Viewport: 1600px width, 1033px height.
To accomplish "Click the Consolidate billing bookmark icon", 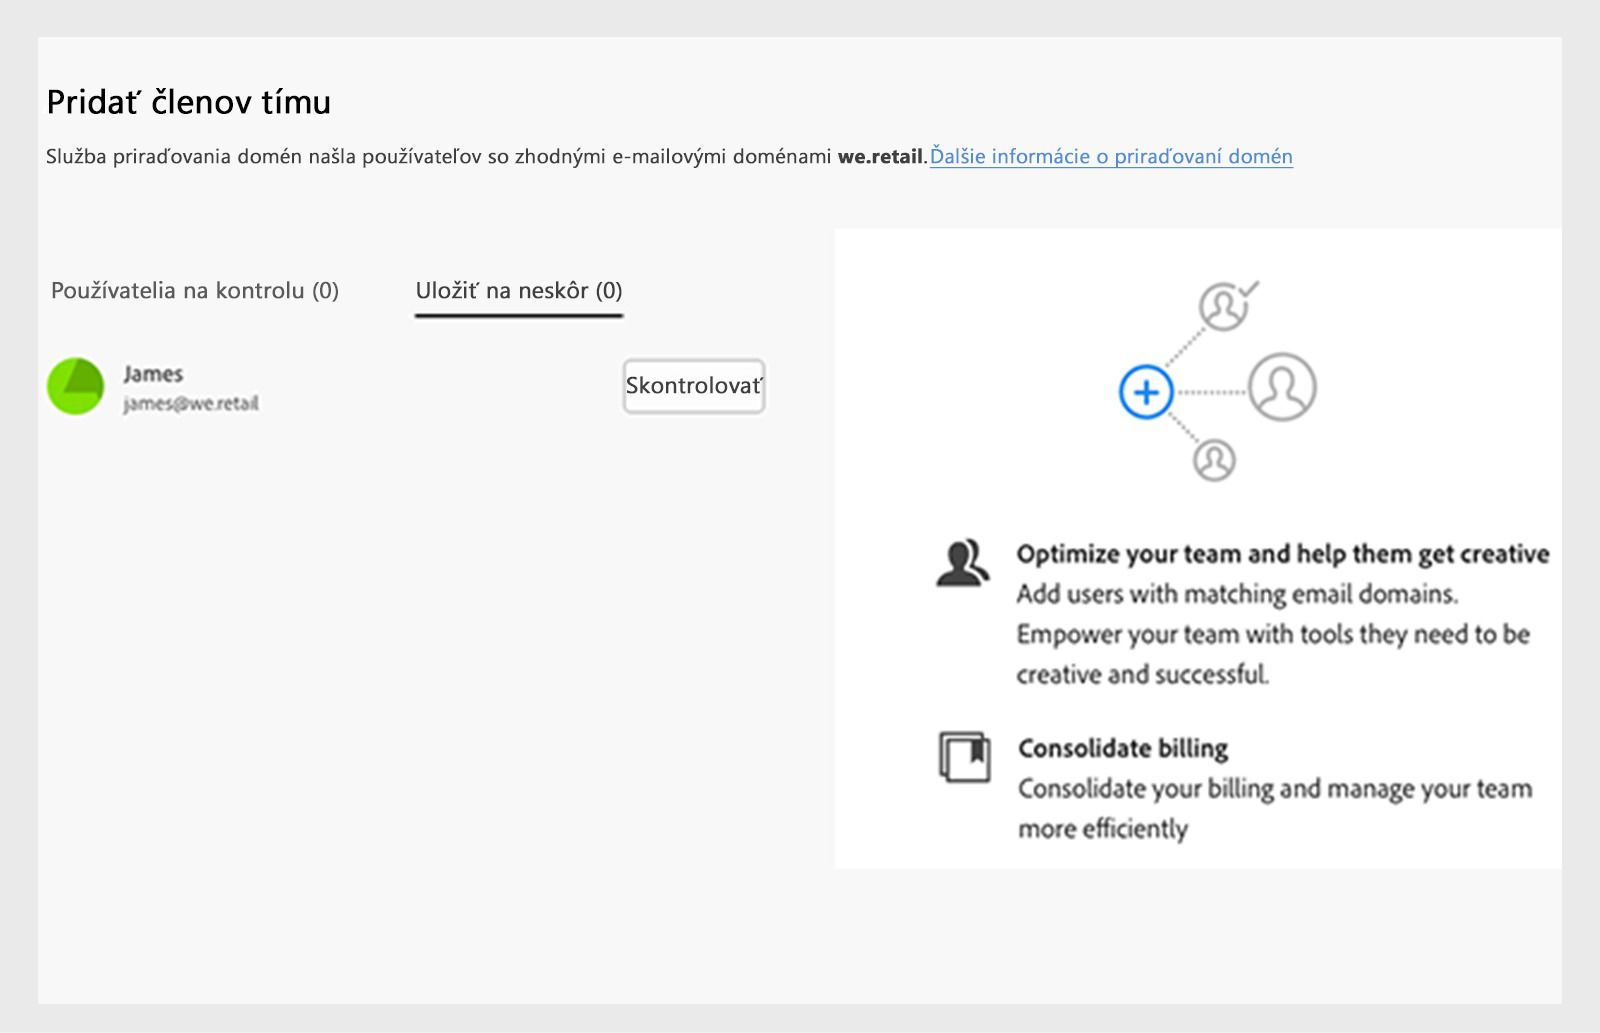I will (965, 757).
